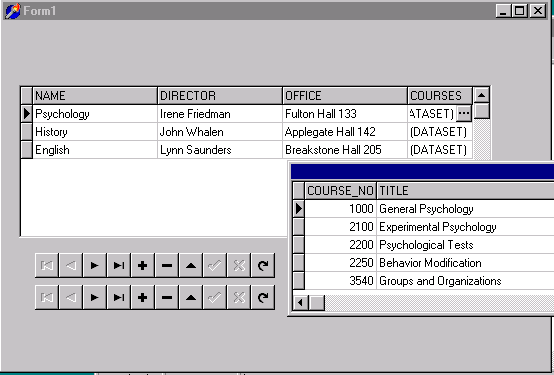The height and width of the screenshot is (375, 554).
Task: Click the Psychology name cell
Action: point(95,114)
